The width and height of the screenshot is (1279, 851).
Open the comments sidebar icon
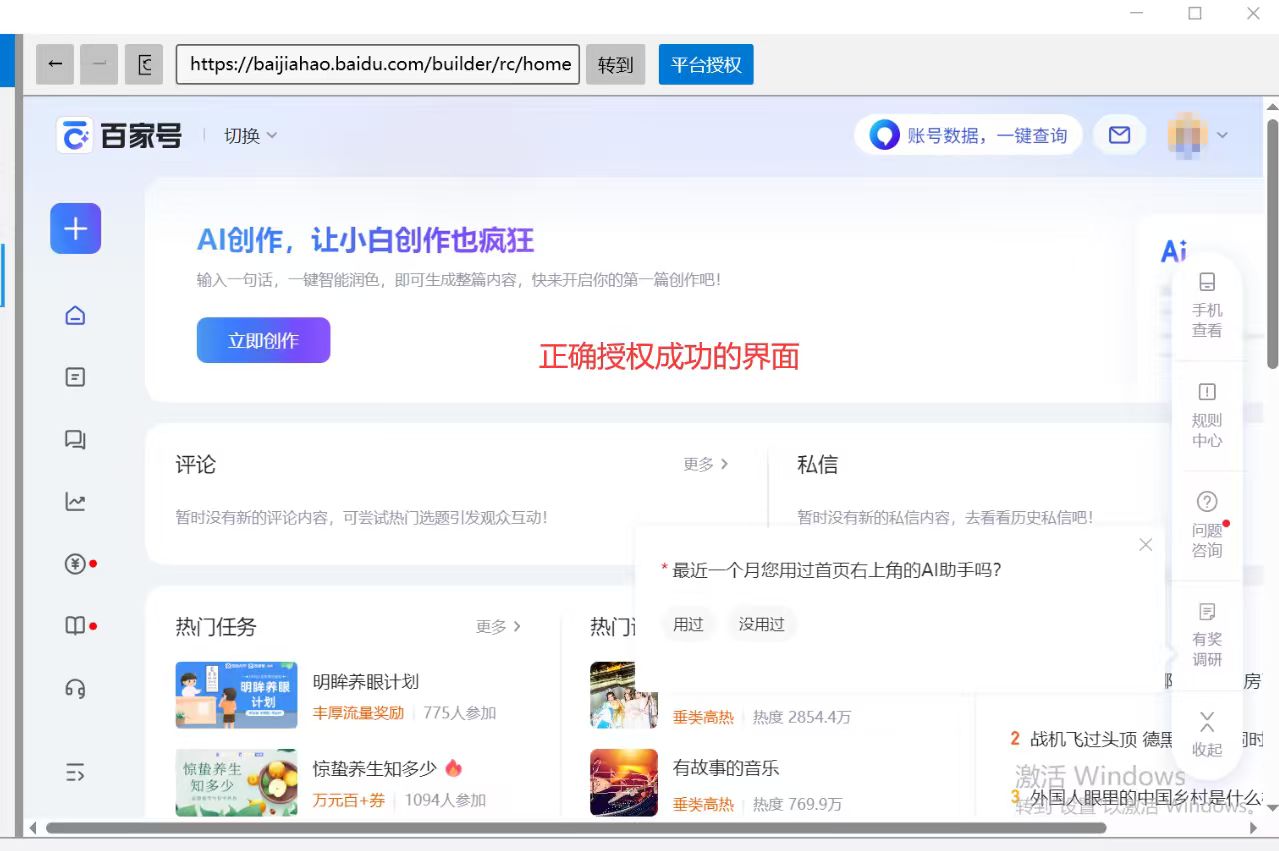pos(75,439)
